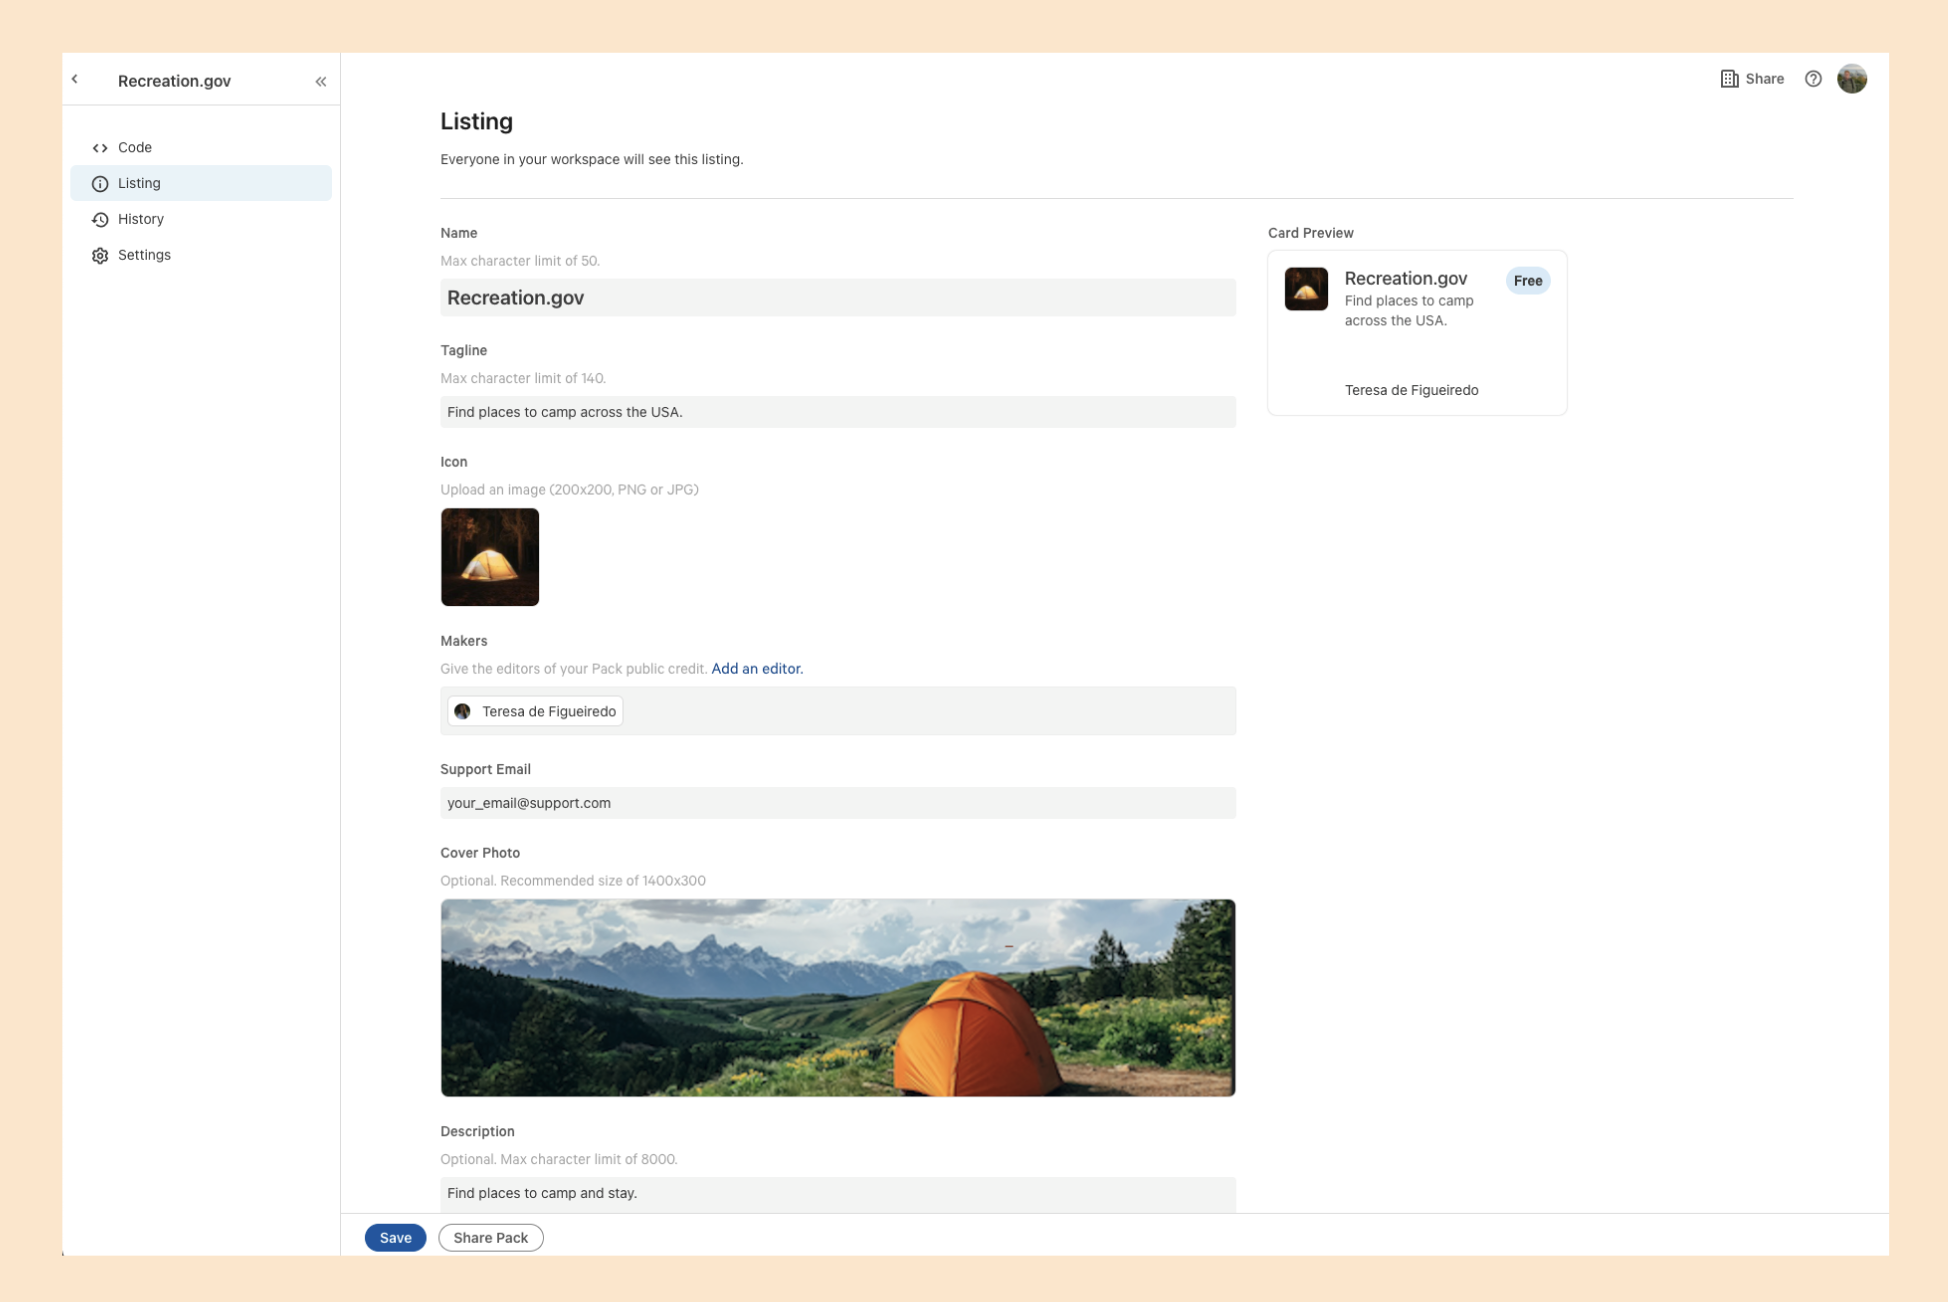Click the Share Pack button
This screenshot has width=1948, height=1302.
coord(490,1238)
